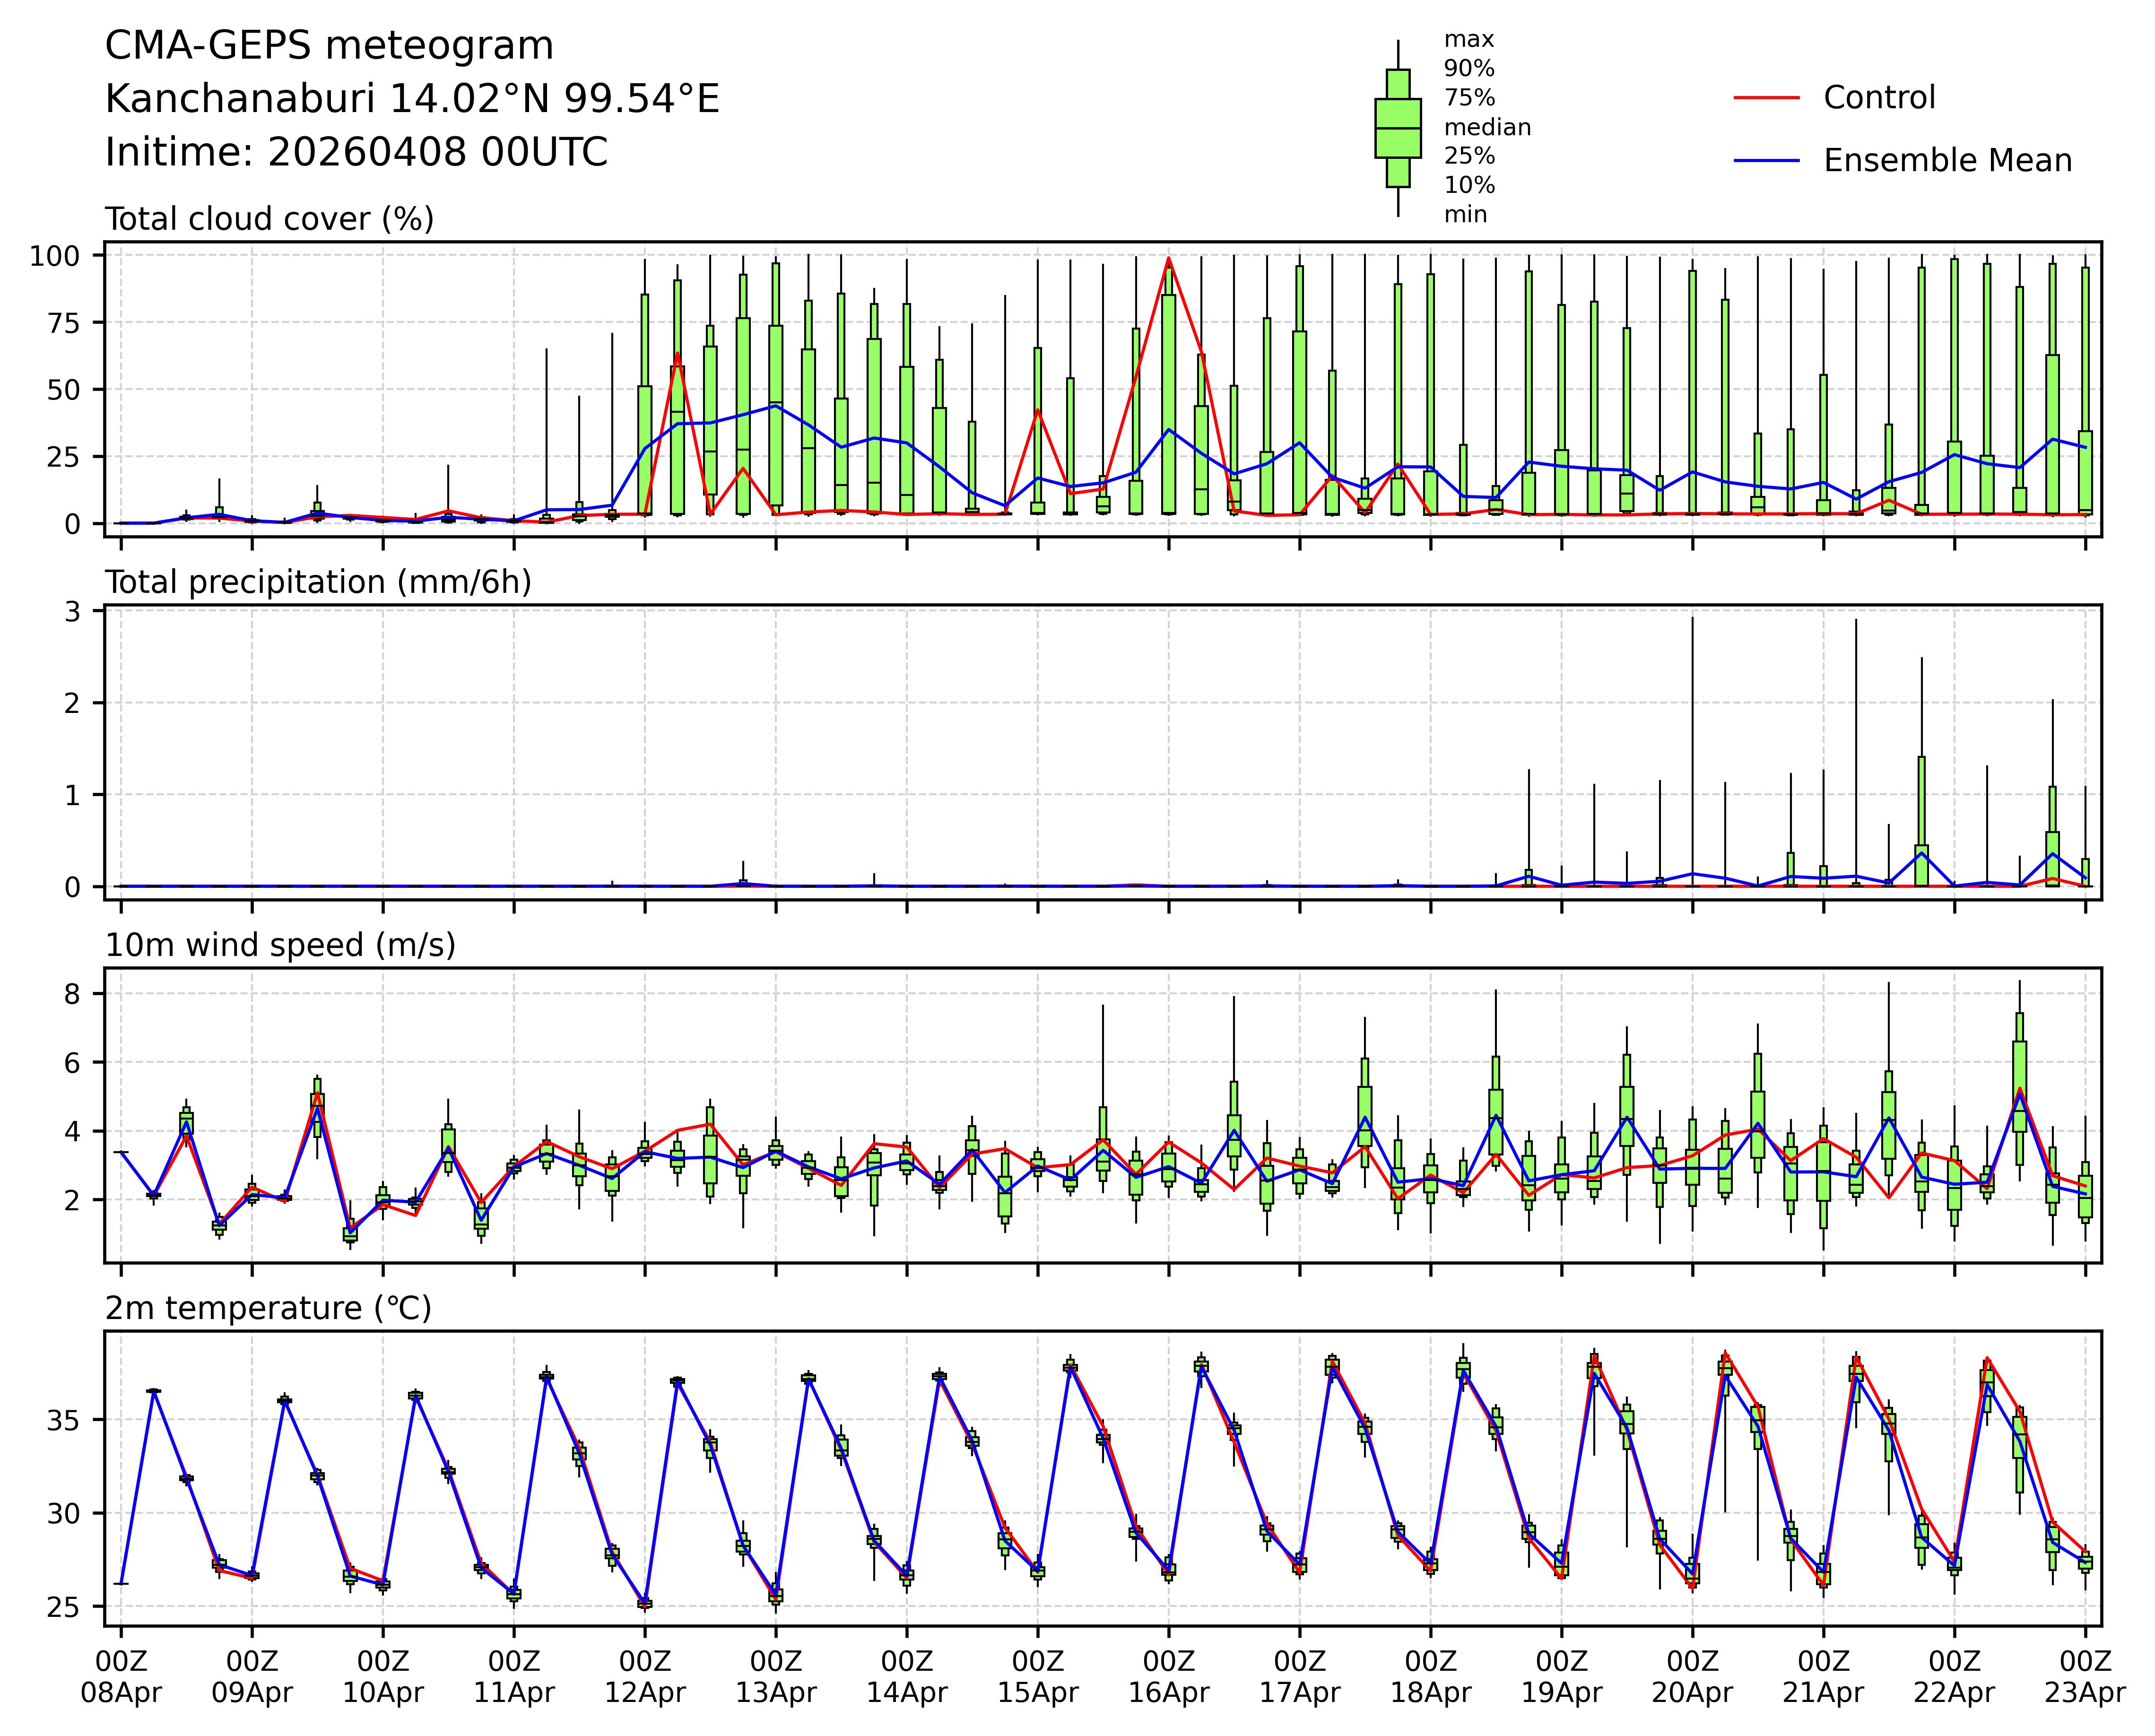Click the blue Ensemble Mean legend line
Screen dimensions: 2155x1736
click(x=1766, y=161)
